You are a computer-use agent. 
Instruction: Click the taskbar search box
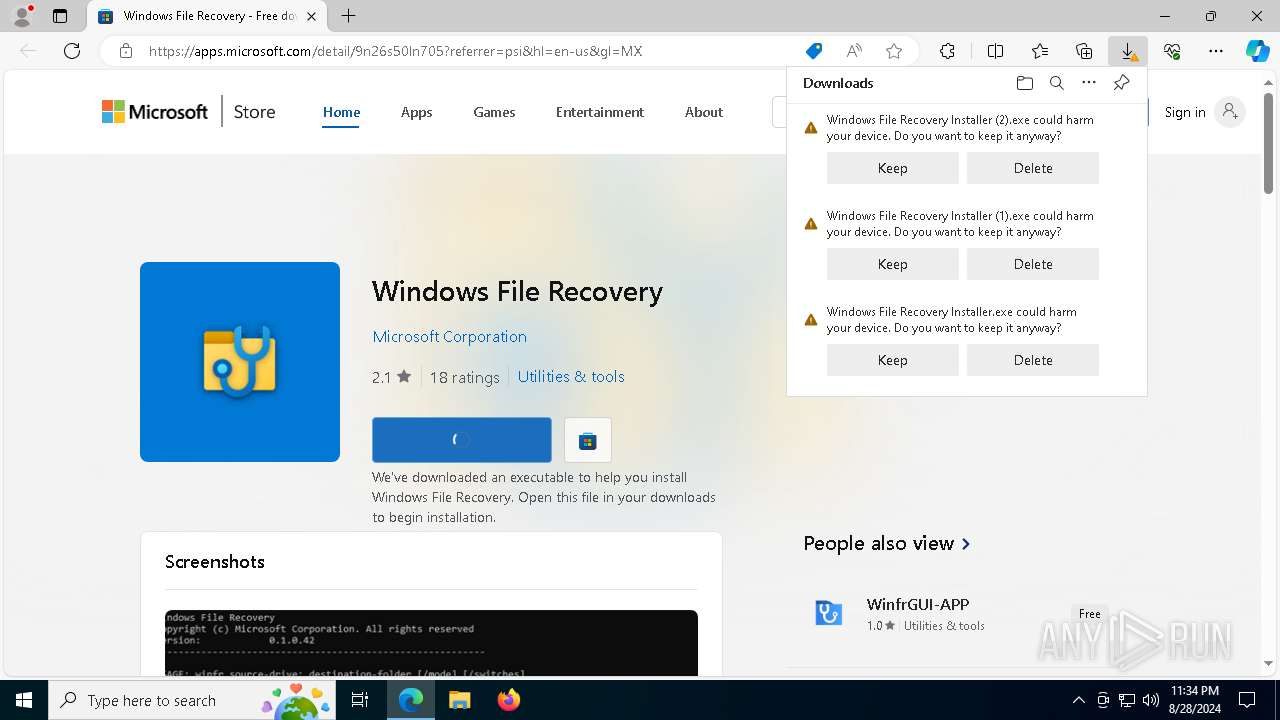point(192,700)
